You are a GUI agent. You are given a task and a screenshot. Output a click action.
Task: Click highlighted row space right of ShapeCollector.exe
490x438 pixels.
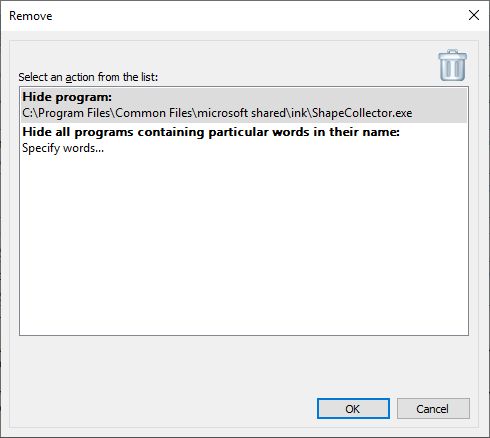coord(440,113)
